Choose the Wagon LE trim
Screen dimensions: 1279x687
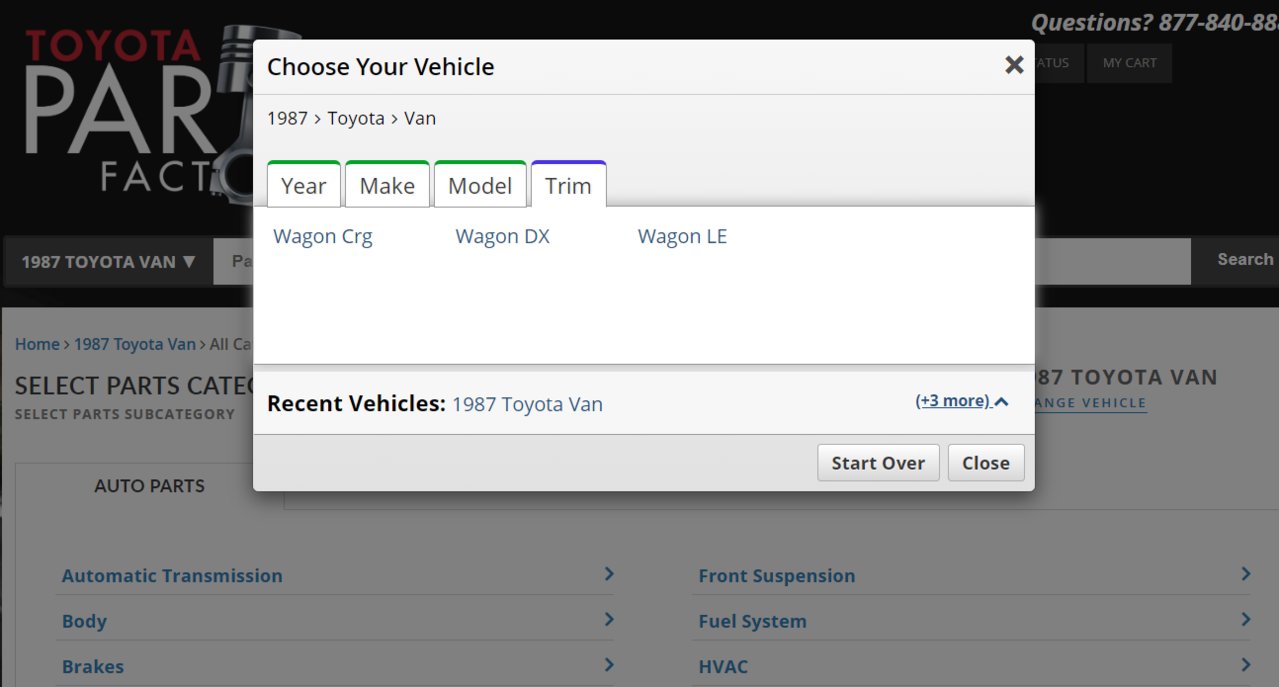[x=683, y=237]
